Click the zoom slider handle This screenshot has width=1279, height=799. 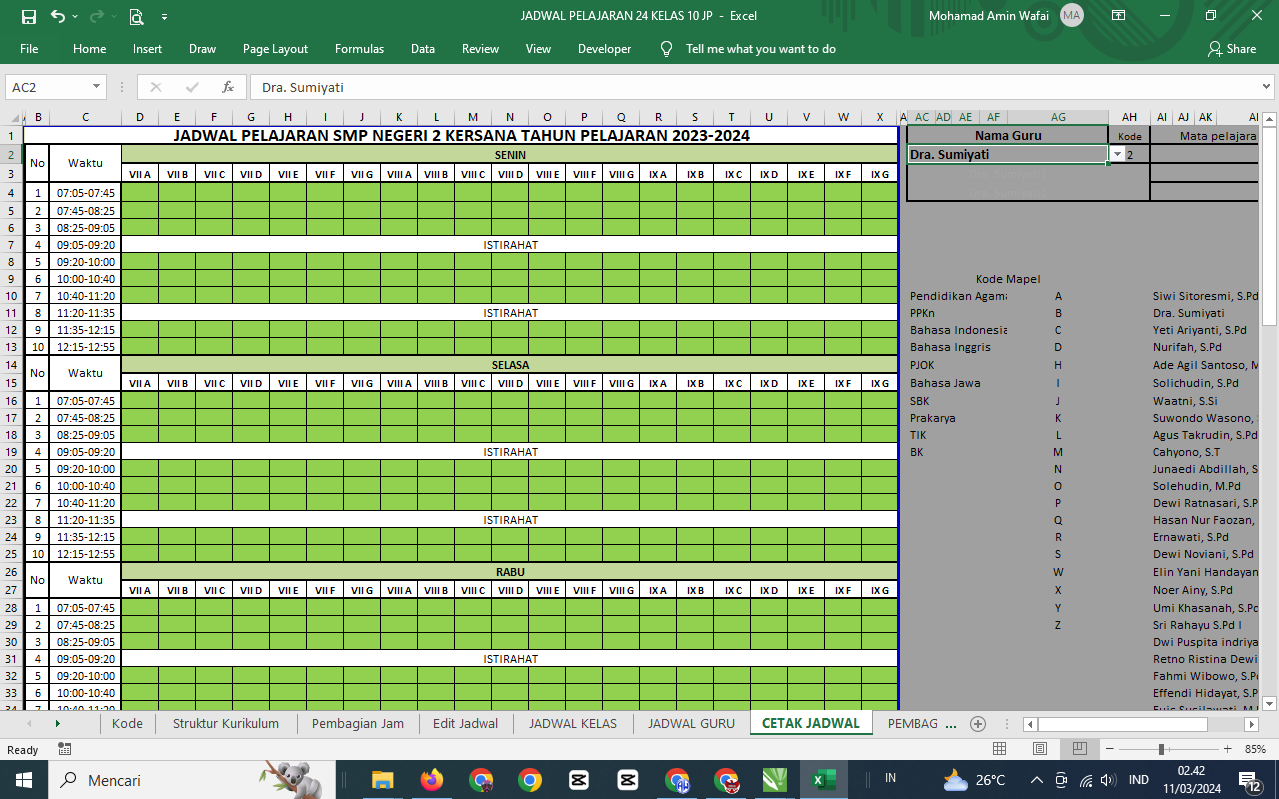(x=1161, y=749)
